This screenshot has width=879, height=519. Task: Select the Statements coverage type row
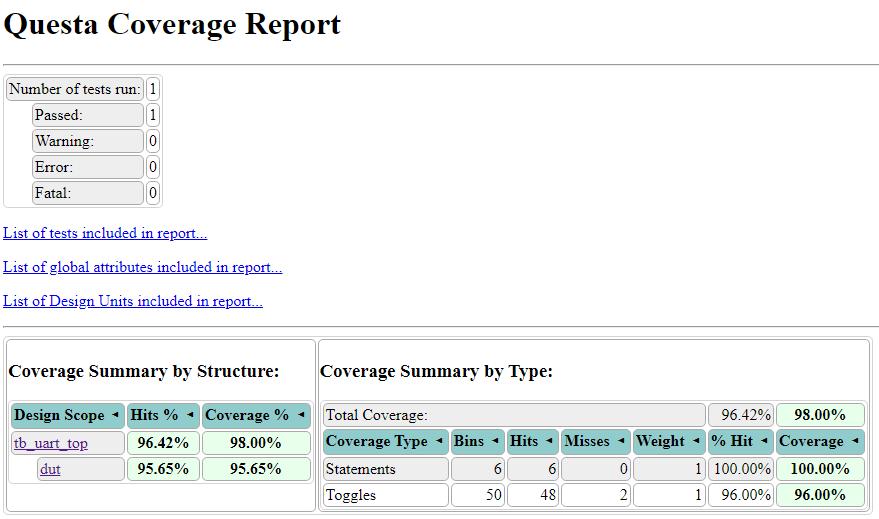pos(594,469)
